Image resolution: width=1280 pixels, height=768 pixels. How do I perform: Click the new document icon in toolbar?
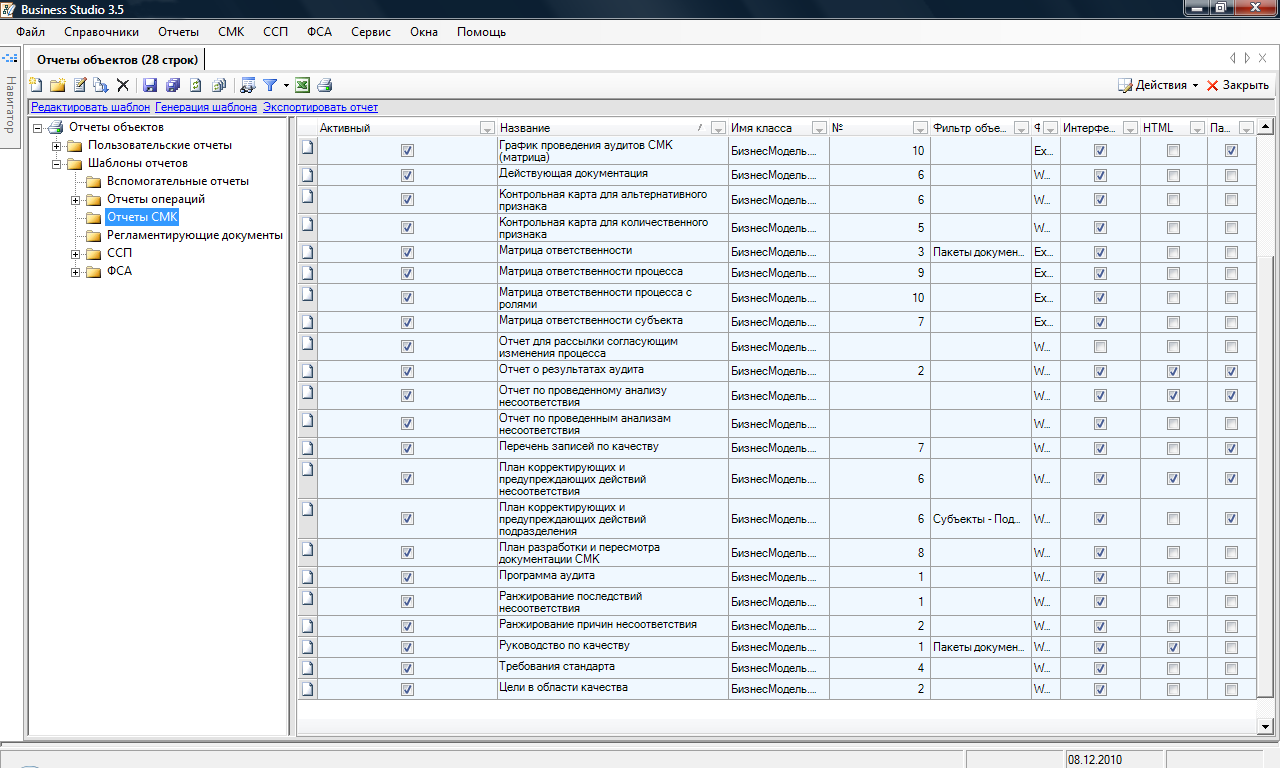[x=36, y=86]
